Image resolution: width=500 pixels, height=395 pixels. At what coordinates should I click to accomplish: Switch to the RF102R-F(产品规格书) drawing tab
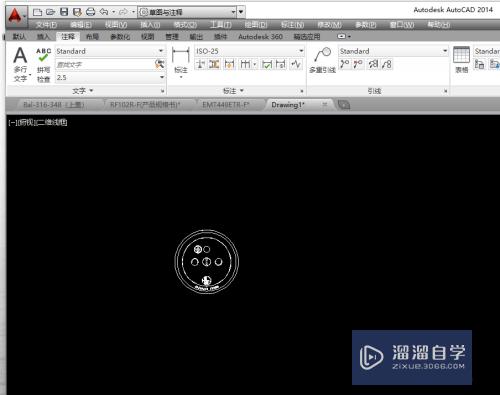[145, 105]
